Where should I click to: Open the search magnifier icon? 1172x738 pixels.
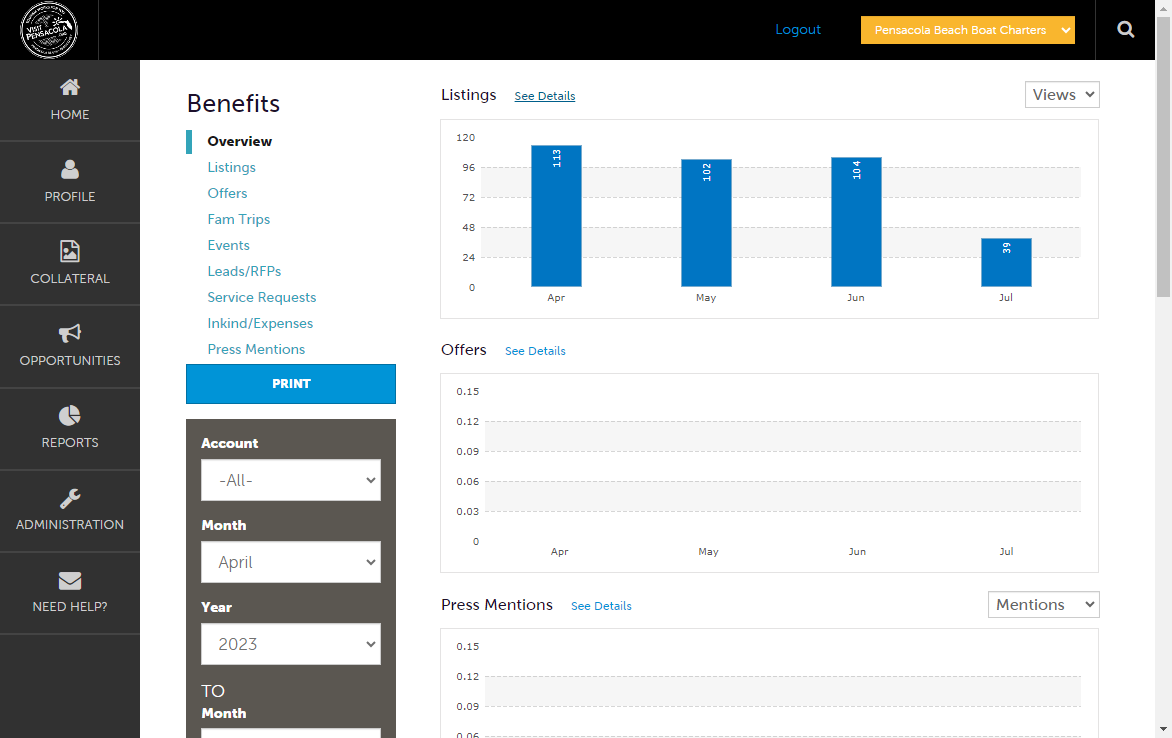pos(1126,29)
